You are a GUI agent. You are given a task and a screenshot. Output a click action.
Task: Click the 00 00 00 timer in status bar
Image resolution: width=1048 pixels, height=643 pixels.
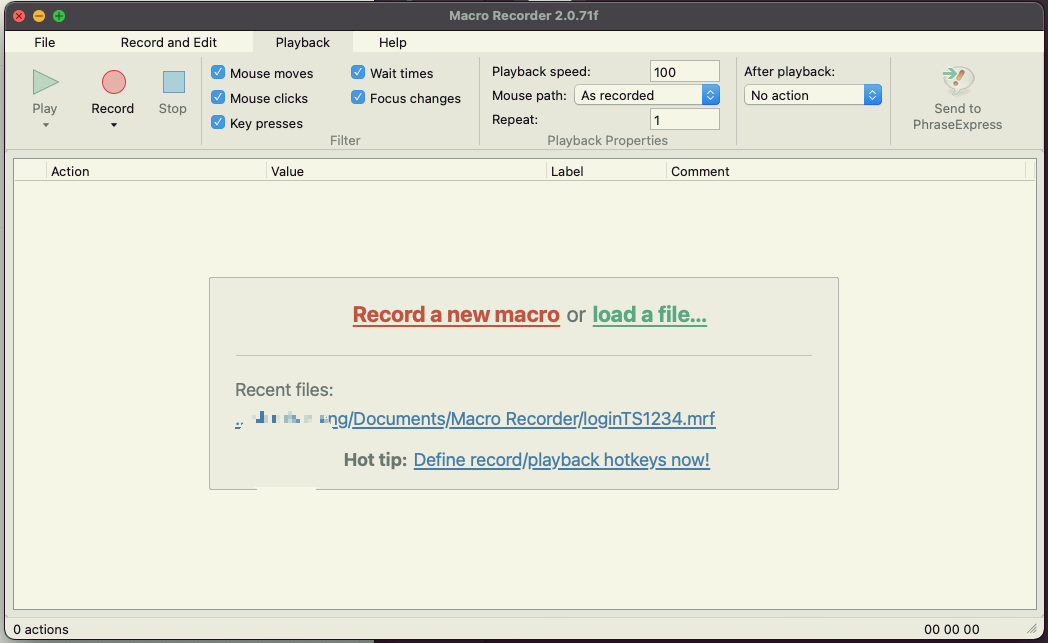tap(952, 629)
